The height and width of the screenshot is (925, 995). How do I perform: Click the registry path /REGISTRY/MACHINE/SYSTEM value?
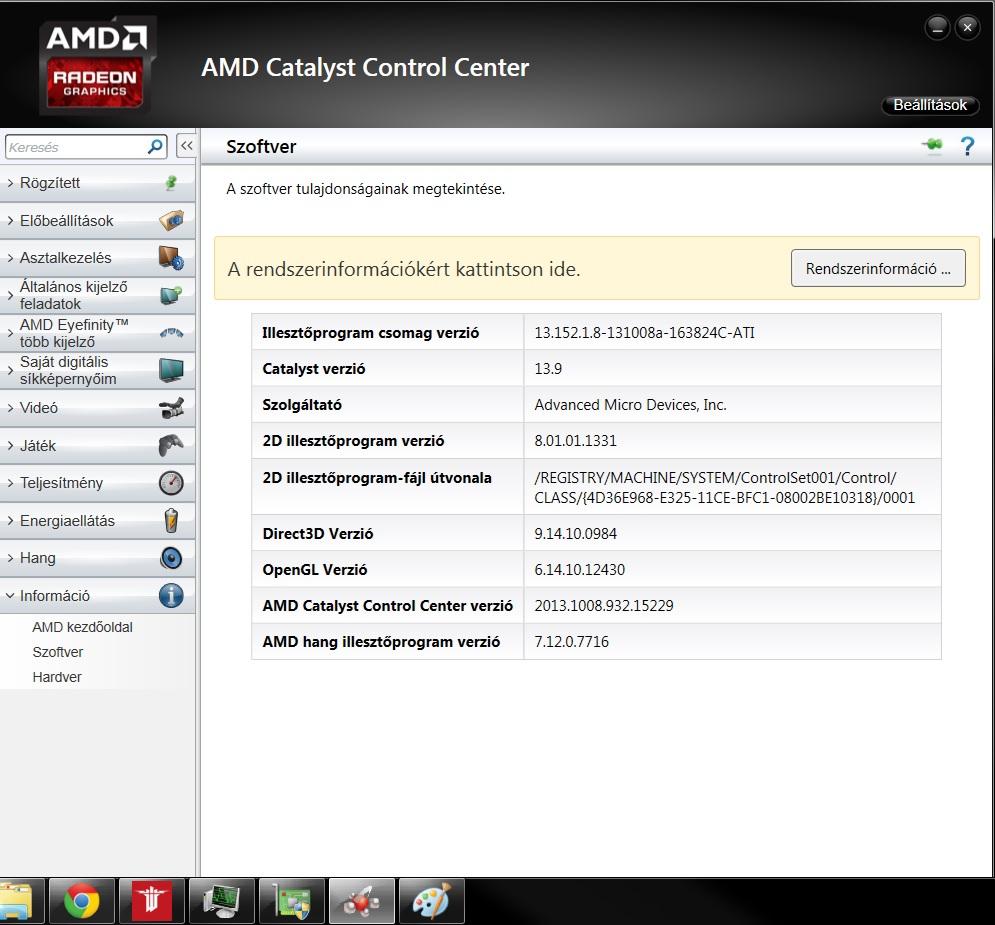(x=725, y=487)
